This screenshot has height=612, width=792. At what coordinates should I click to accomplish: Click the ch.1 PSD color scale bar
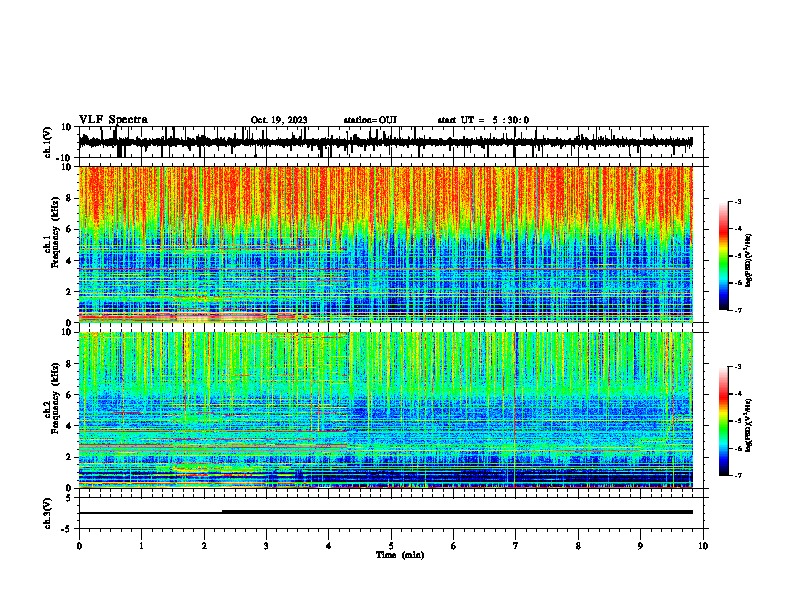point(723,256)
